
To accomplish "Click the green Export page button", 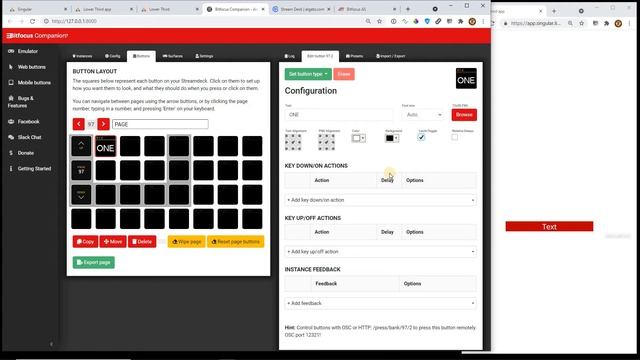I will tap(94, 262).
